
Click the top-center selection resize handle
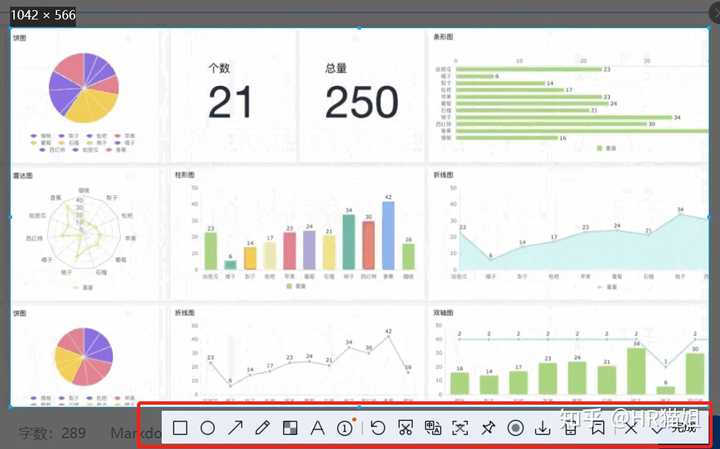pos(359,28)
